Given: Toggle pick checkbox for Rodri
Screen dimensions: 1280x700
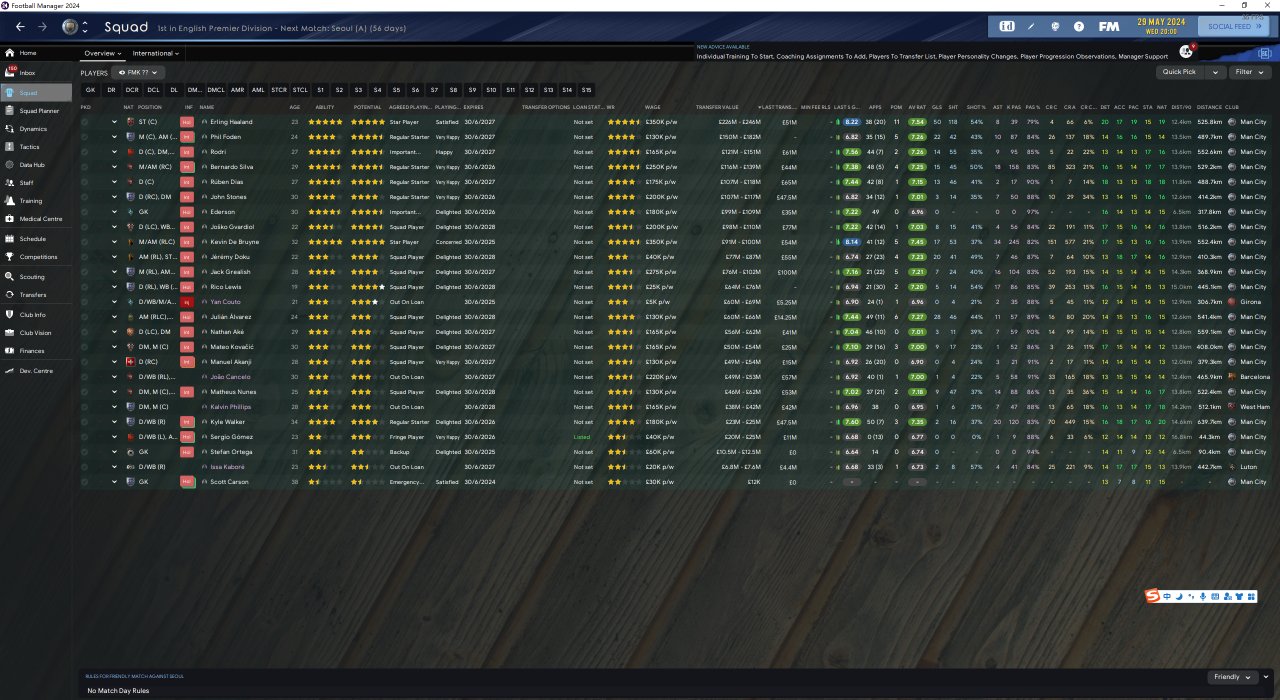Looking at the screenshot, I should coord(85,152).
